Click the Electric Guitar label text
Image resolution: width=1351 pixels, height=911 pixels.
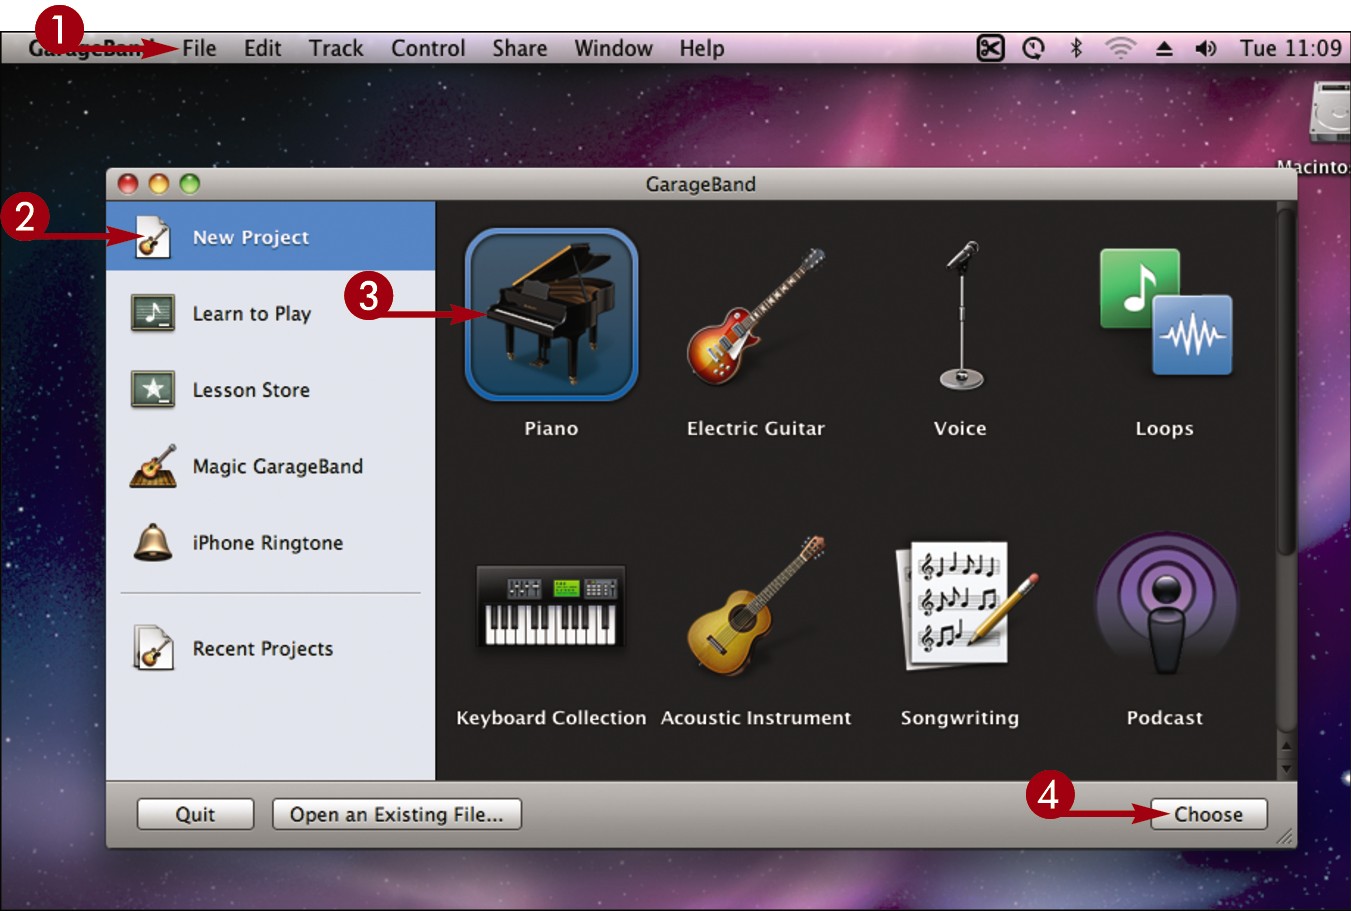pyautogui.click(x=756, y=428)
